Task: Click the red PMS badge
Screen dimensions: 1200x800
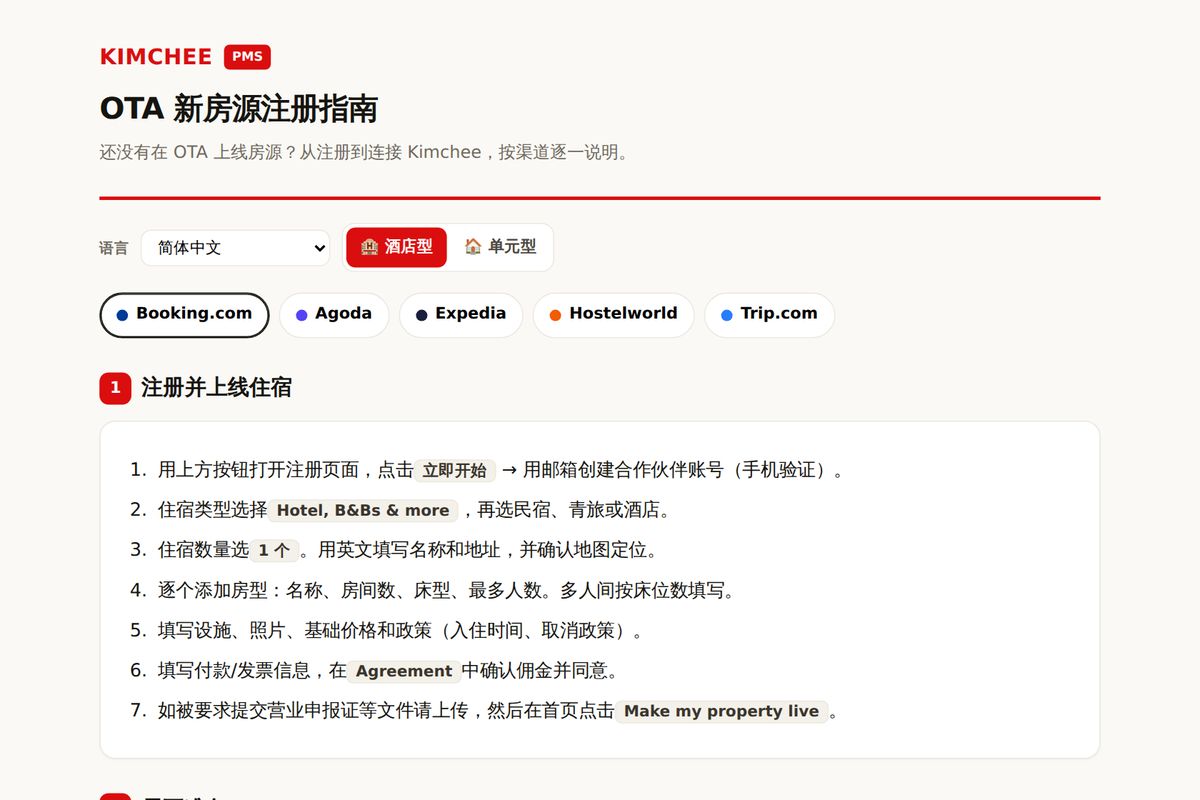Action: point(247,57)
